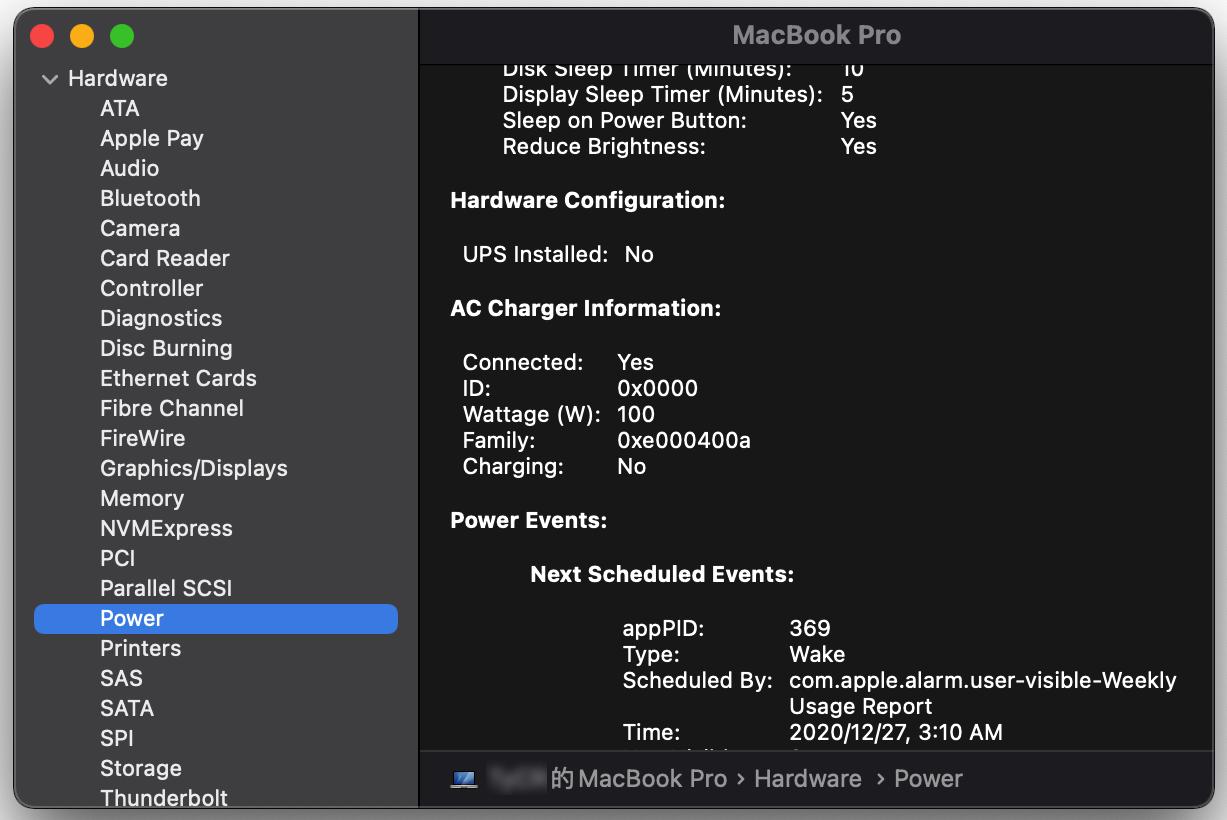Image resolution: width=1227 pixels, height=820 pixels.
Task: Click Power in the path bar
Action: pos(928,779)
